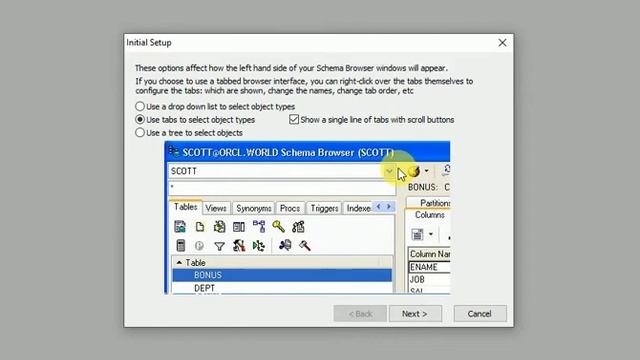Switch to the Views tab
This screenshot has width=640, height=360.
(216, 208)
